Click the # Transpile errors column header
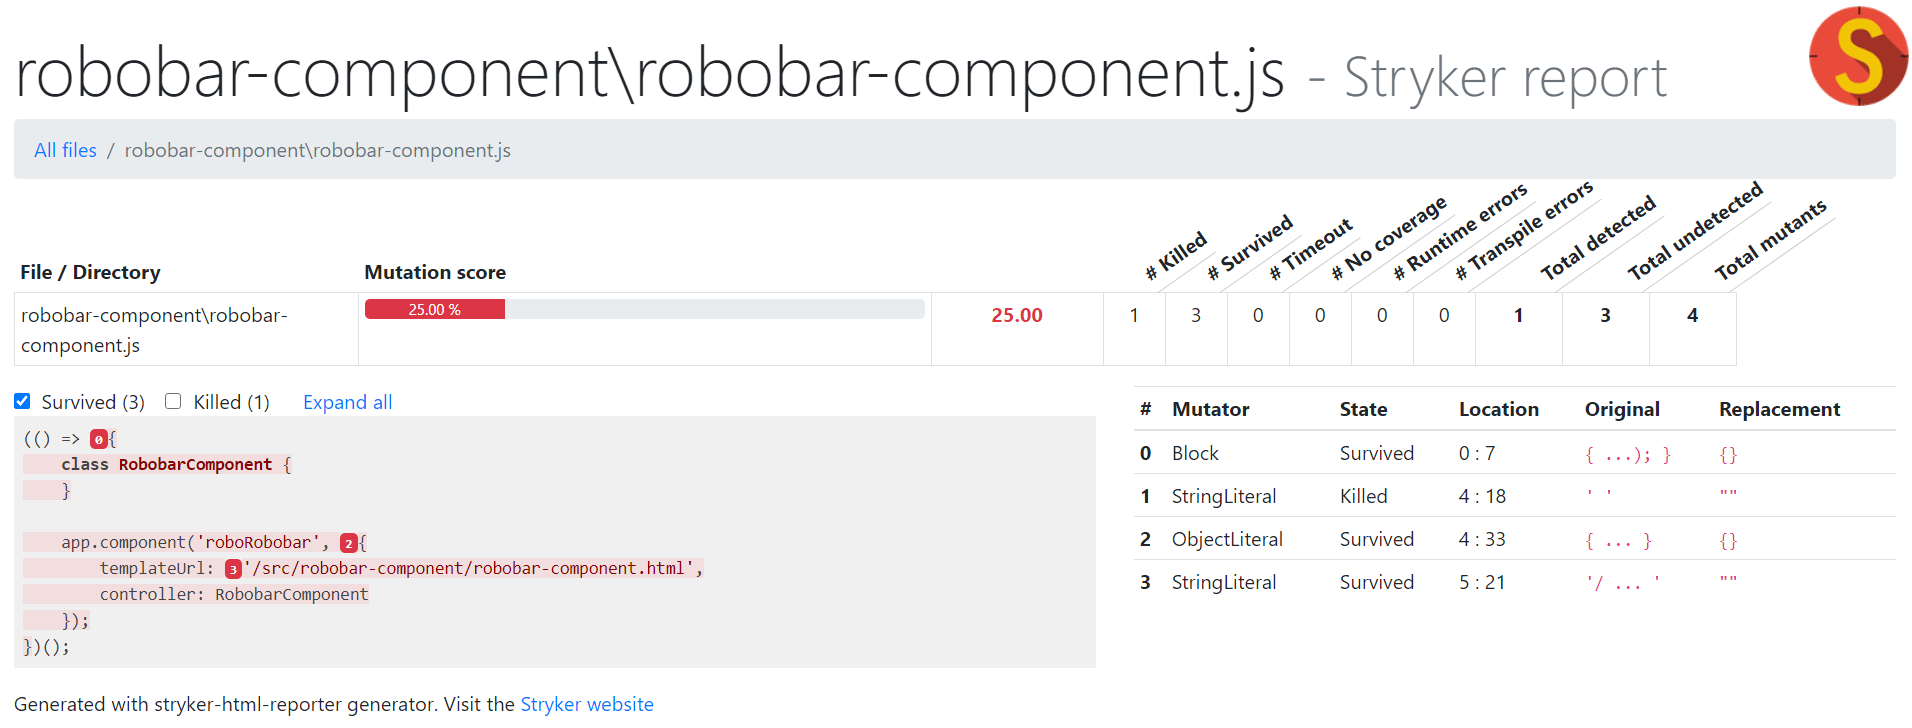This screenshot has height=728, width=1912. [1524, 232]
